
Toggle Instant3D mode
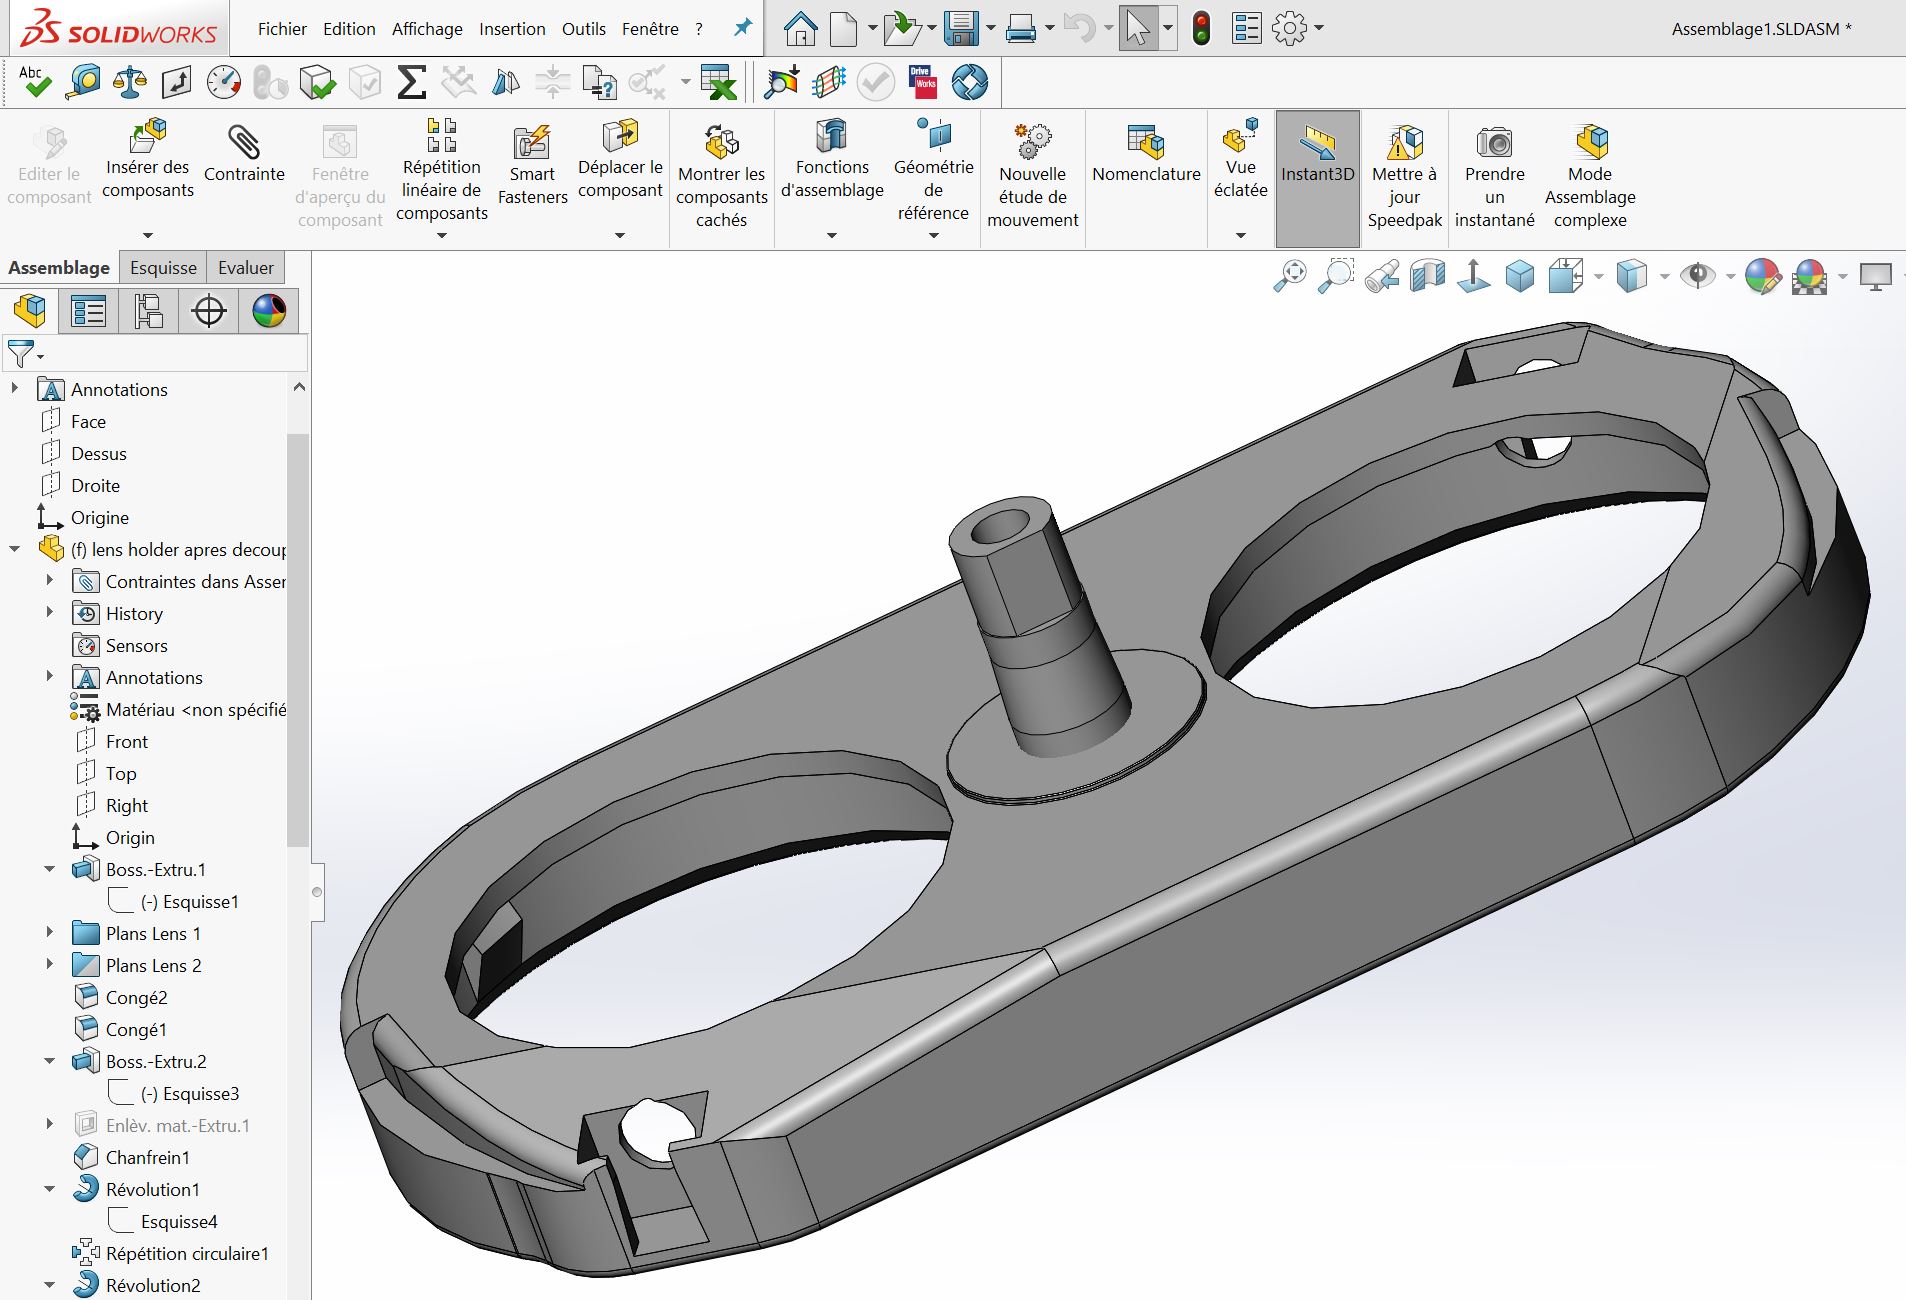point(1317,178)
